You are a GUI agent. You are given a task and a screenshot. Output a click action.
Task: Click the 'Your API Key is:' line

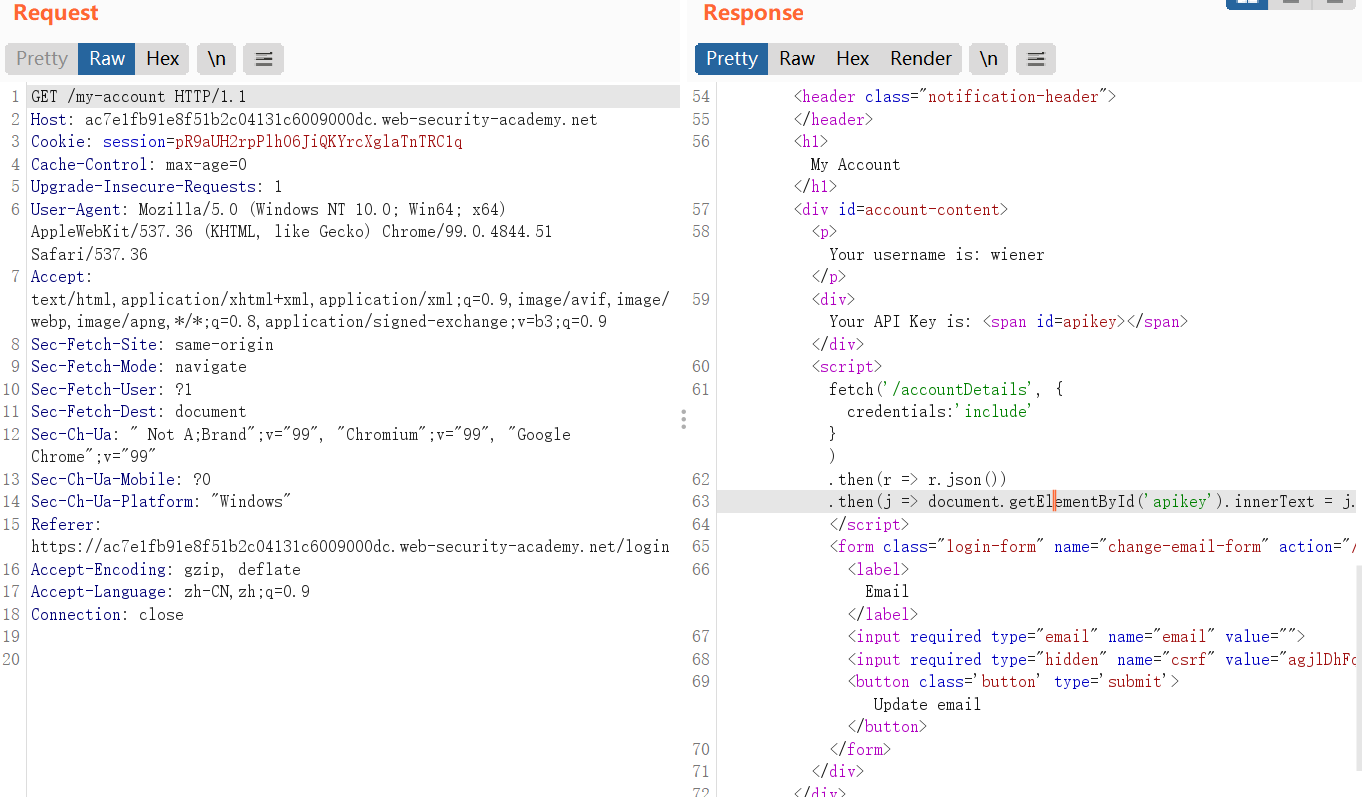click(1008, 322)
